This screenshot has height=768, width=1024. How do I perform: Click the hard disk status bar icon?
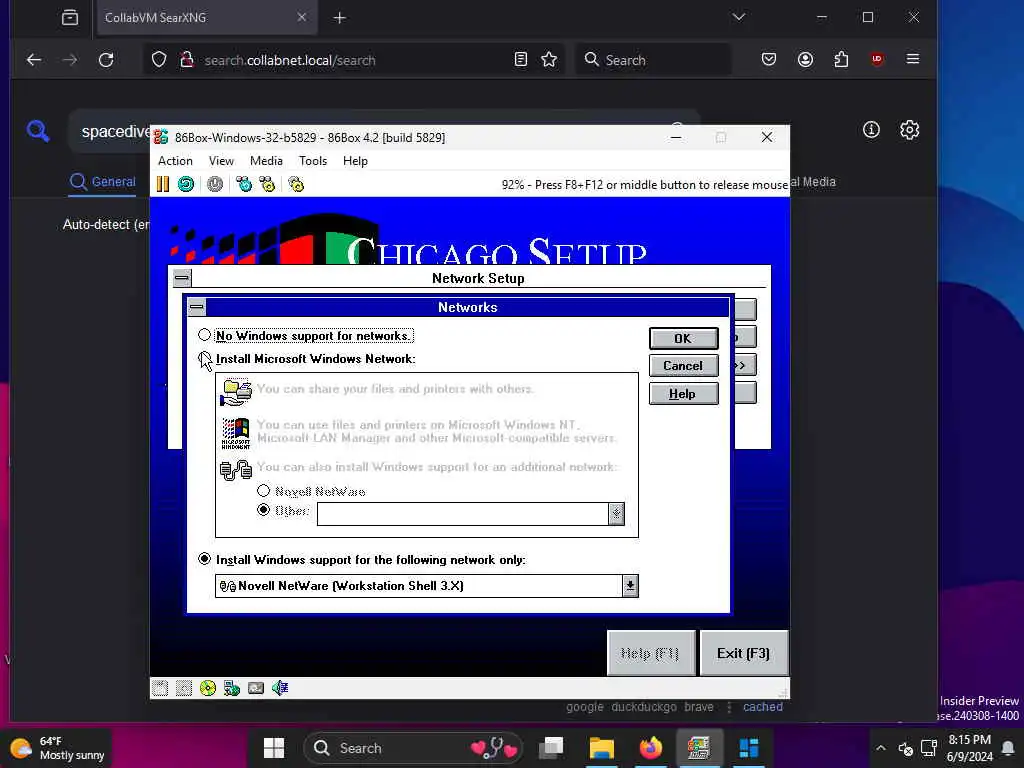(x=256, y=688)
